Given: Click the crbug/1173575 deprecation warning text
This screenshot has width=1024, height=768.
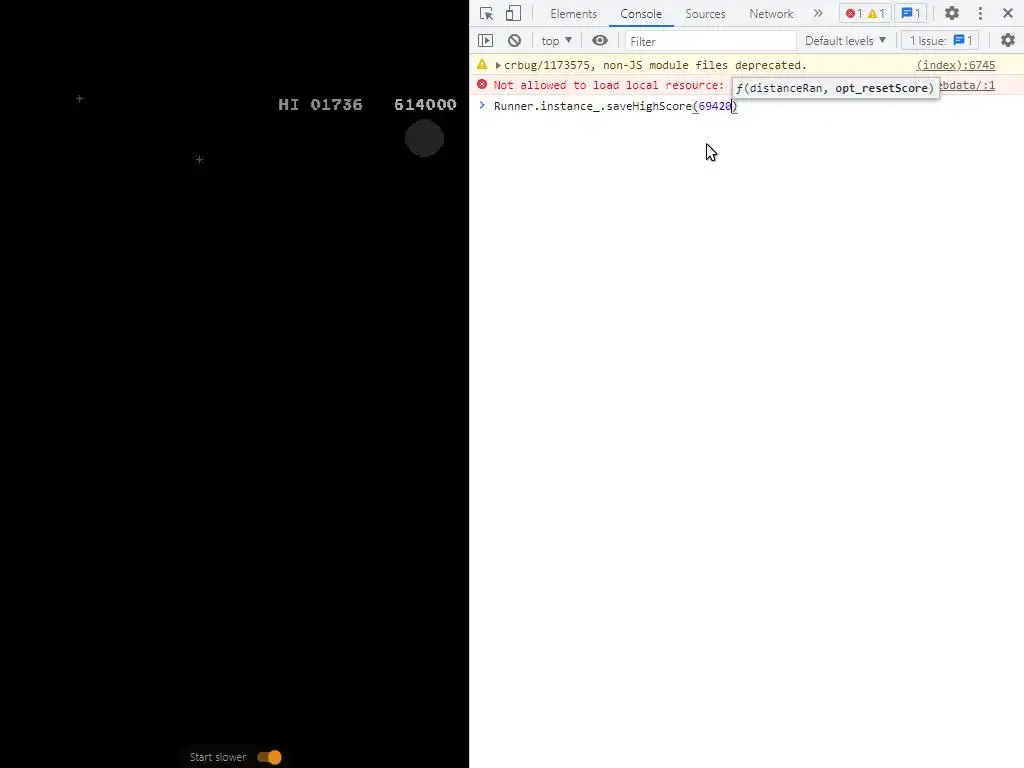Looking at the screenshot, I should (655, 65).
